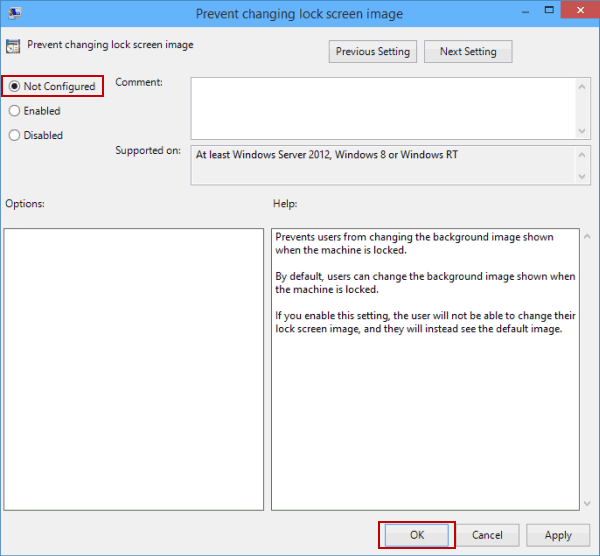Click the Cancel button
Viewport: 600px width, 556px height.
coord(487,535)
